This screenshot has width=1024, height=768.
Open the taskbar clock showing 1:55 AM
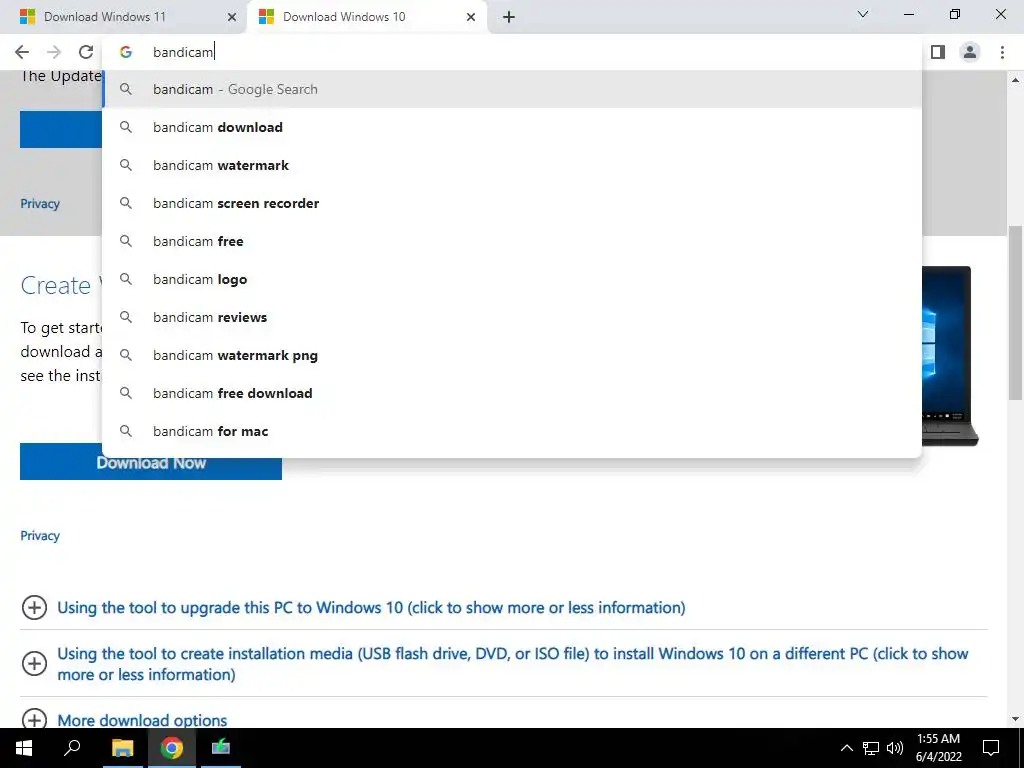[938, 748]
